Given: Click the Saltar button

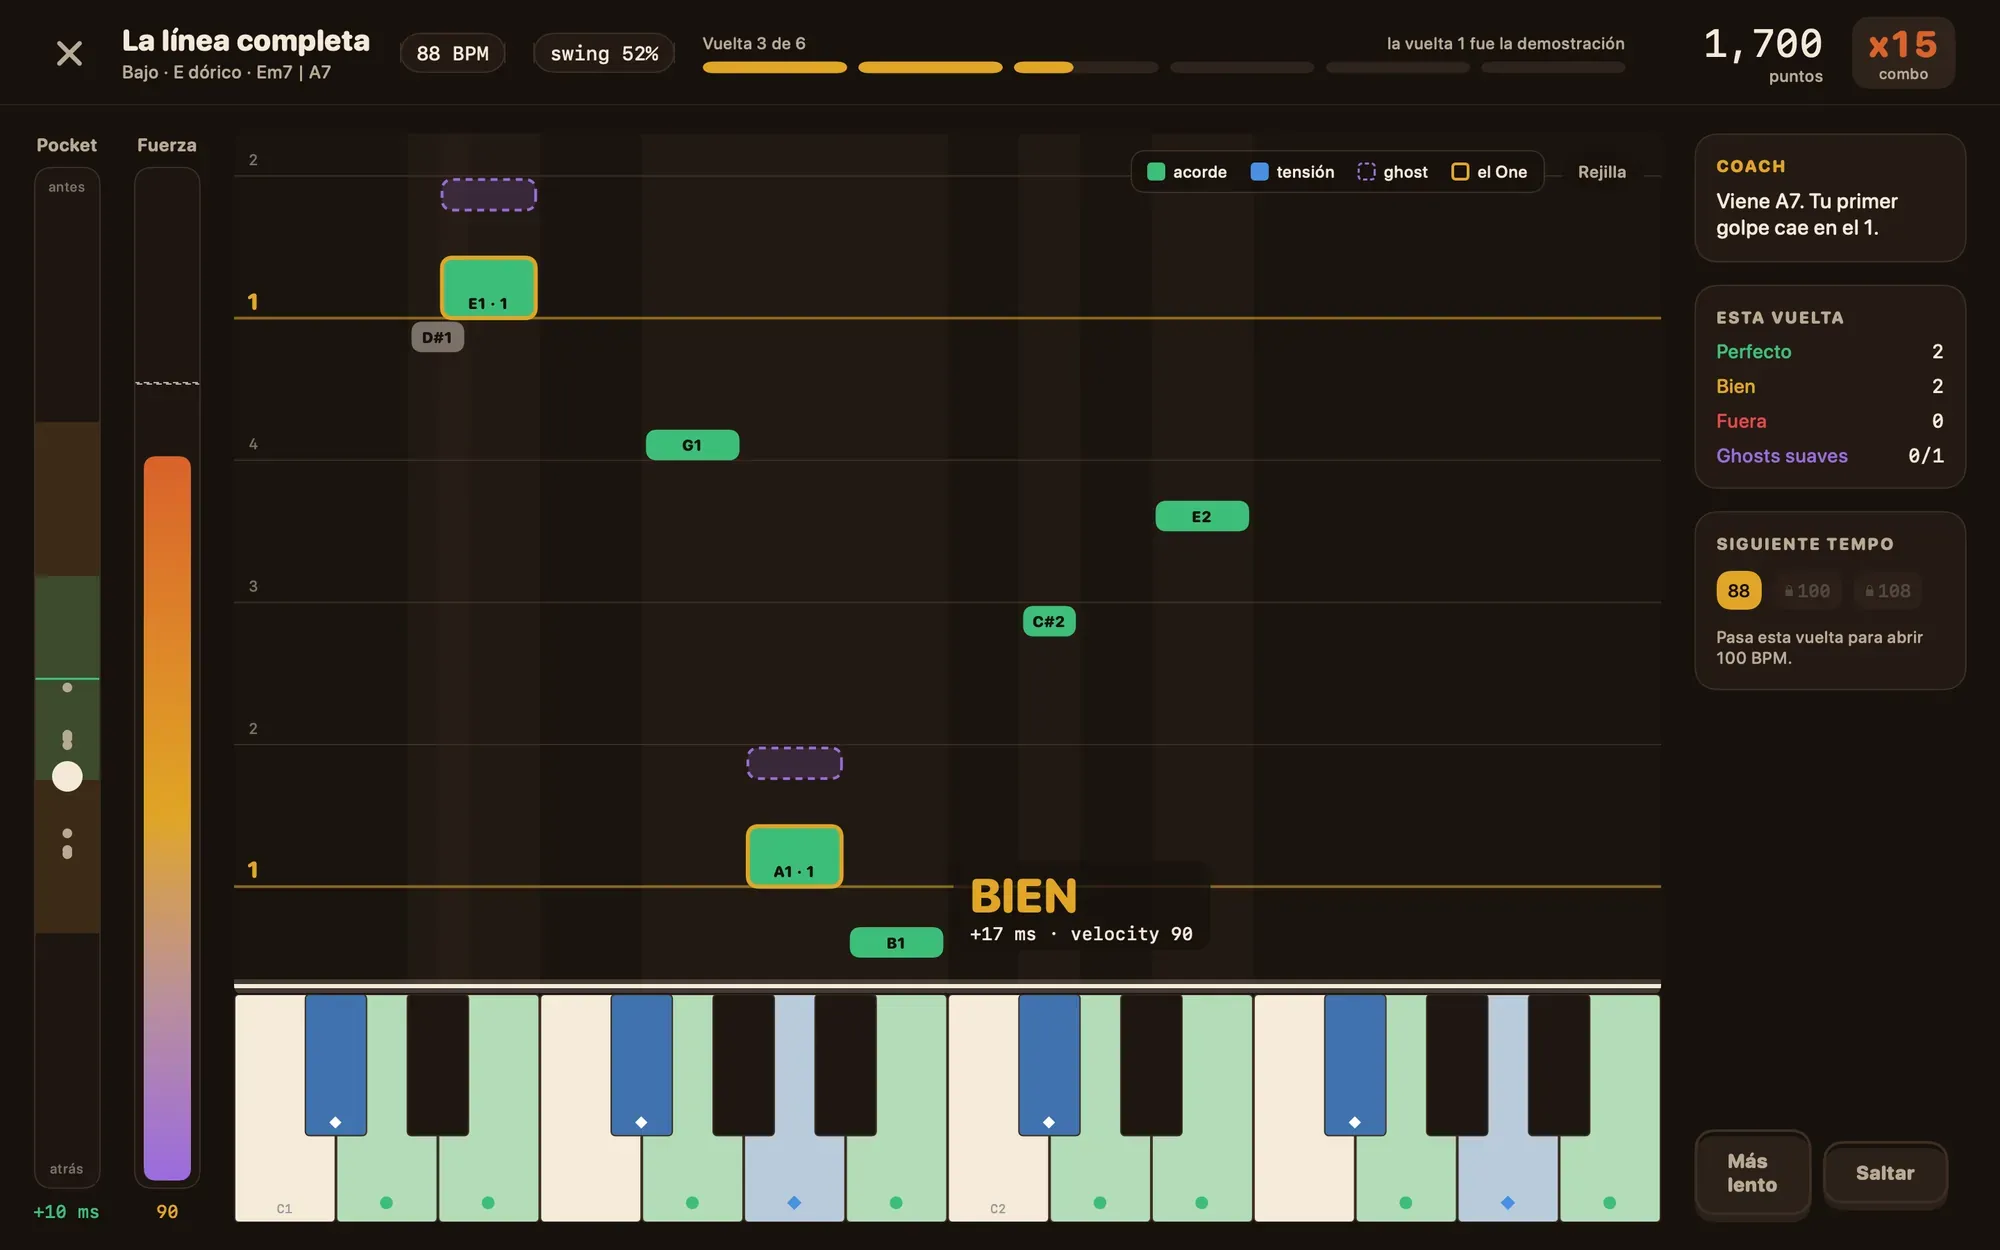Looking at the screenshot, I should (1885, 1173).
